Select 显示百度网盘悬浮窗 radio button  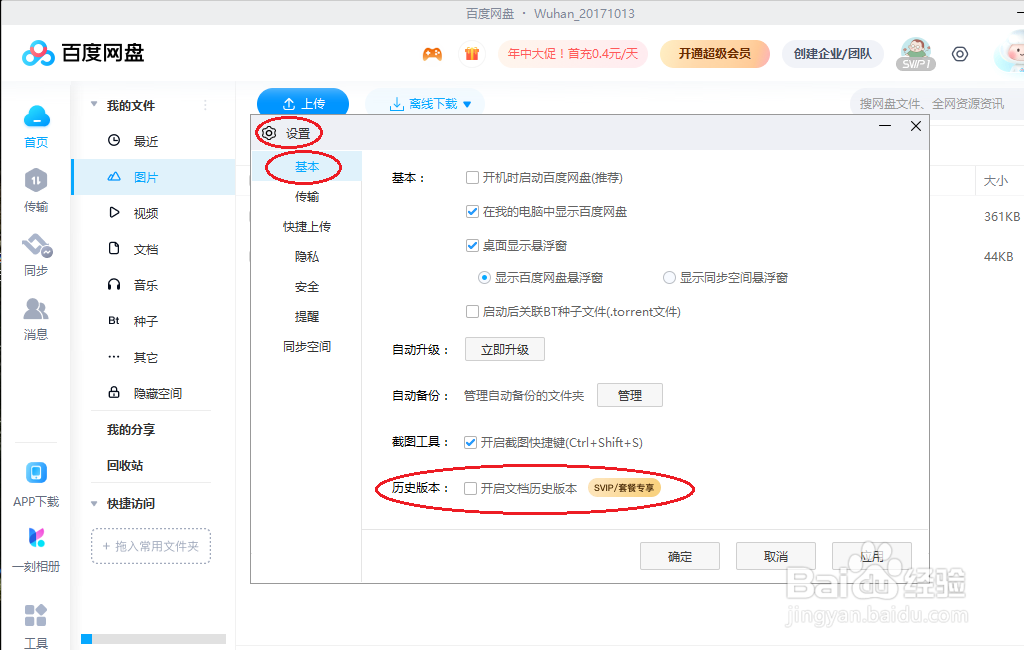pos(484,278)
